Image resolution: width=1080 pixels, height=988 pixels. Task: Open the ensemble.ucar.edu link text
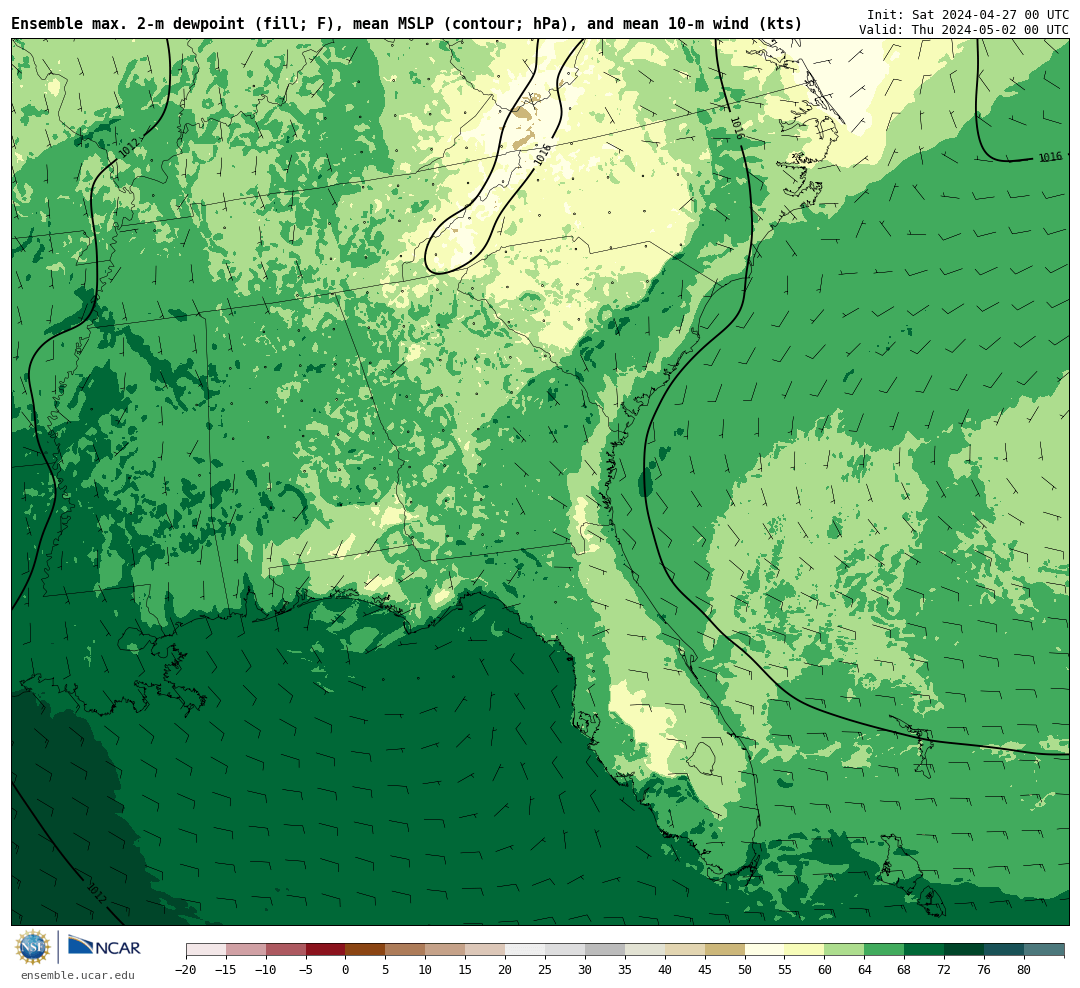78,975
